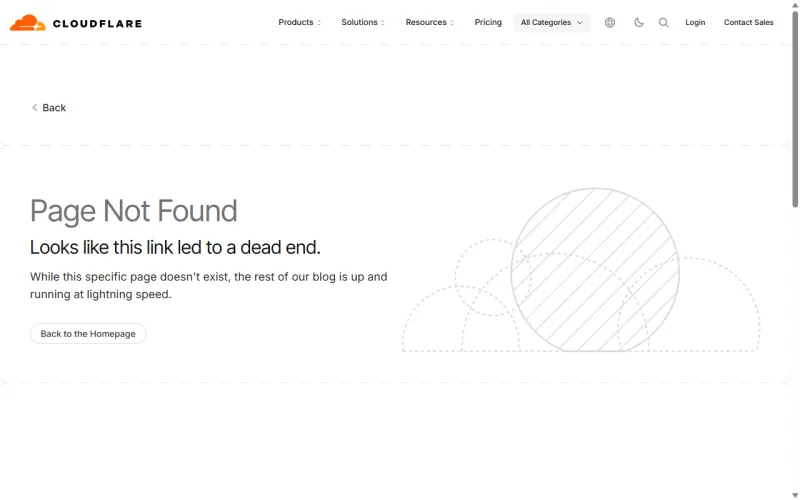Open the All Categories dropdown
This screenshot has width=800, height=500.
pos(552,22)
